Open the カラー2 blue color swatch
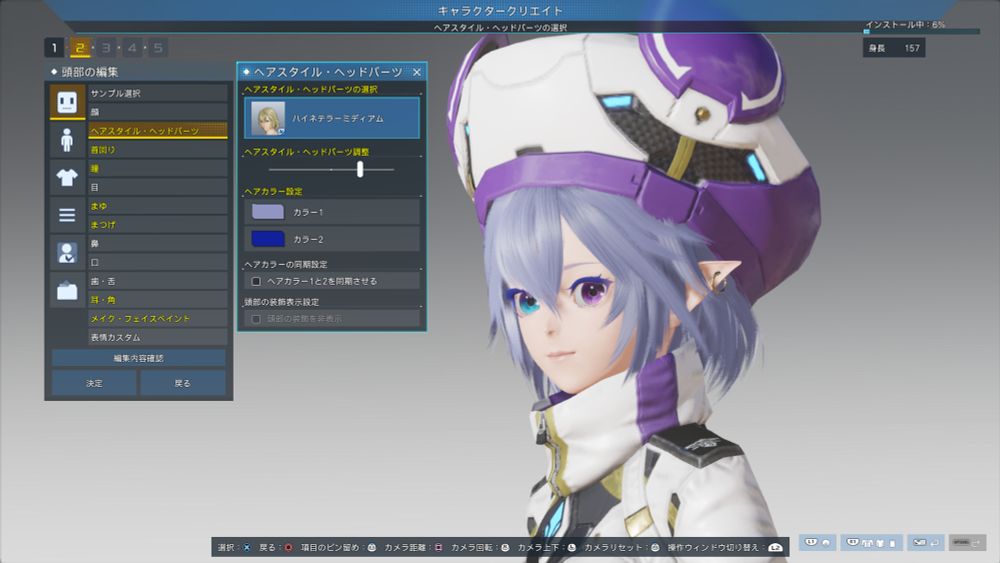 coord(268,238)
